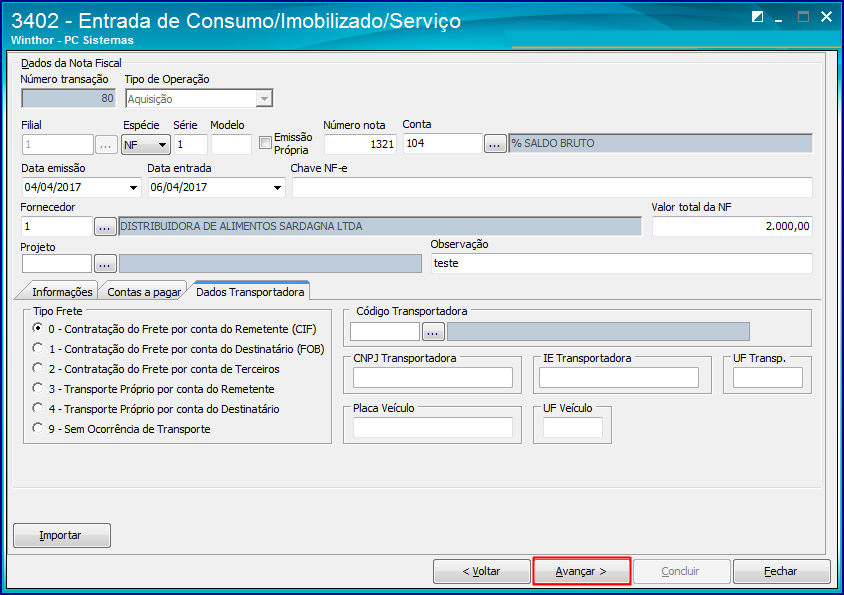Close the window with the X icon

[x=826, y=17]
